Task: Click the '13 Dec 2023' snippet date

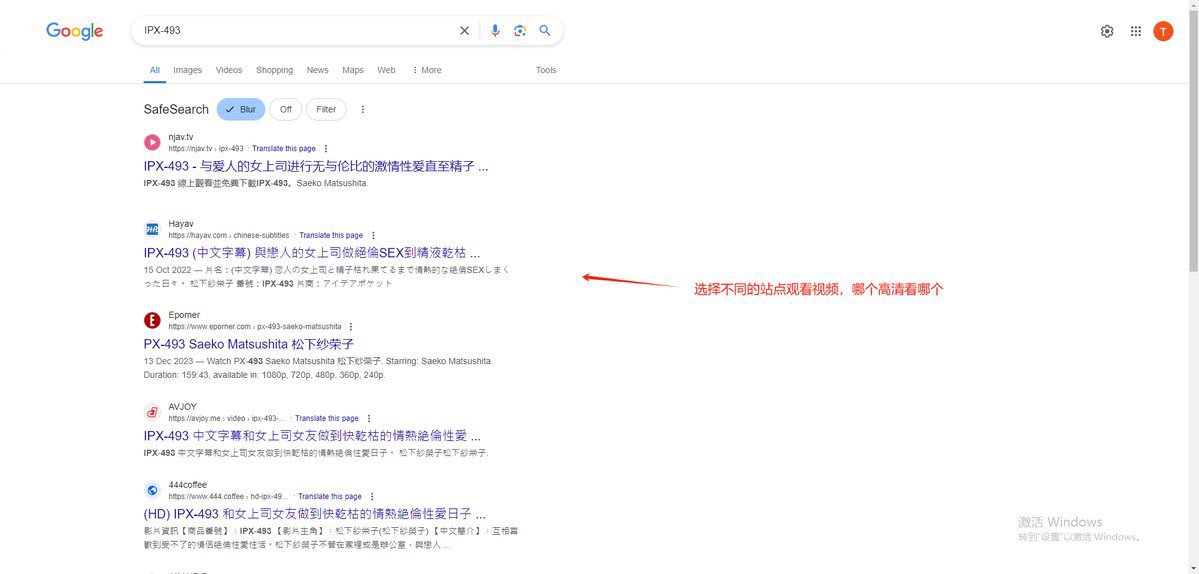Action: [166, 361]
